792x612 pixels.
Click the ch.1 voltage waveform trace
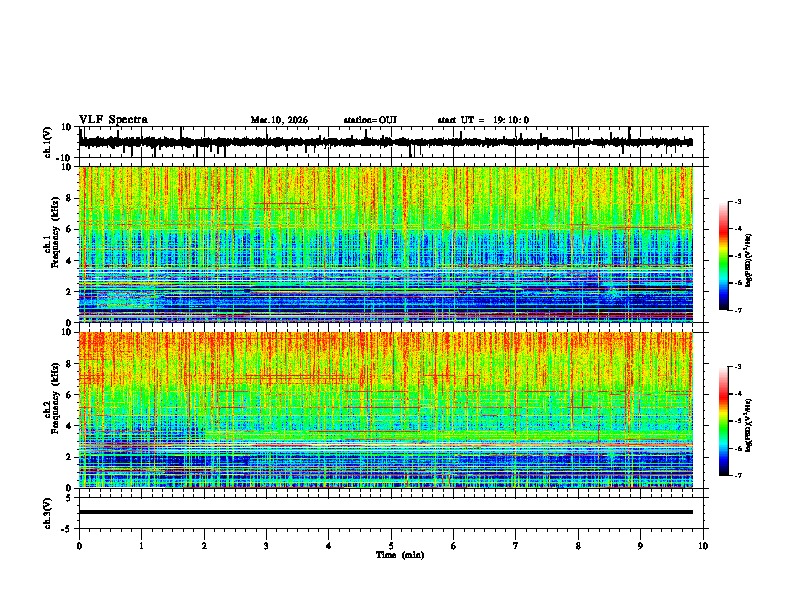[386, 142]
